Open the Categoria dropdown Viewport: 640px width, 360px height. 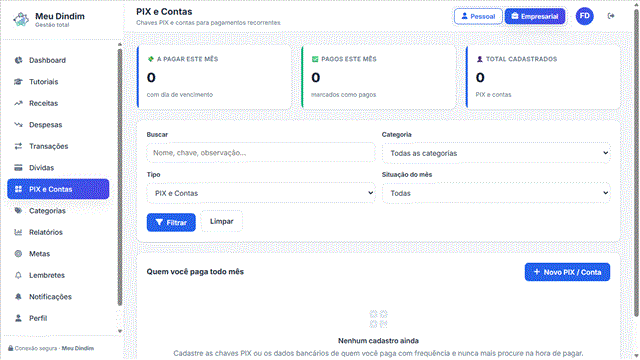click(496, 153)
